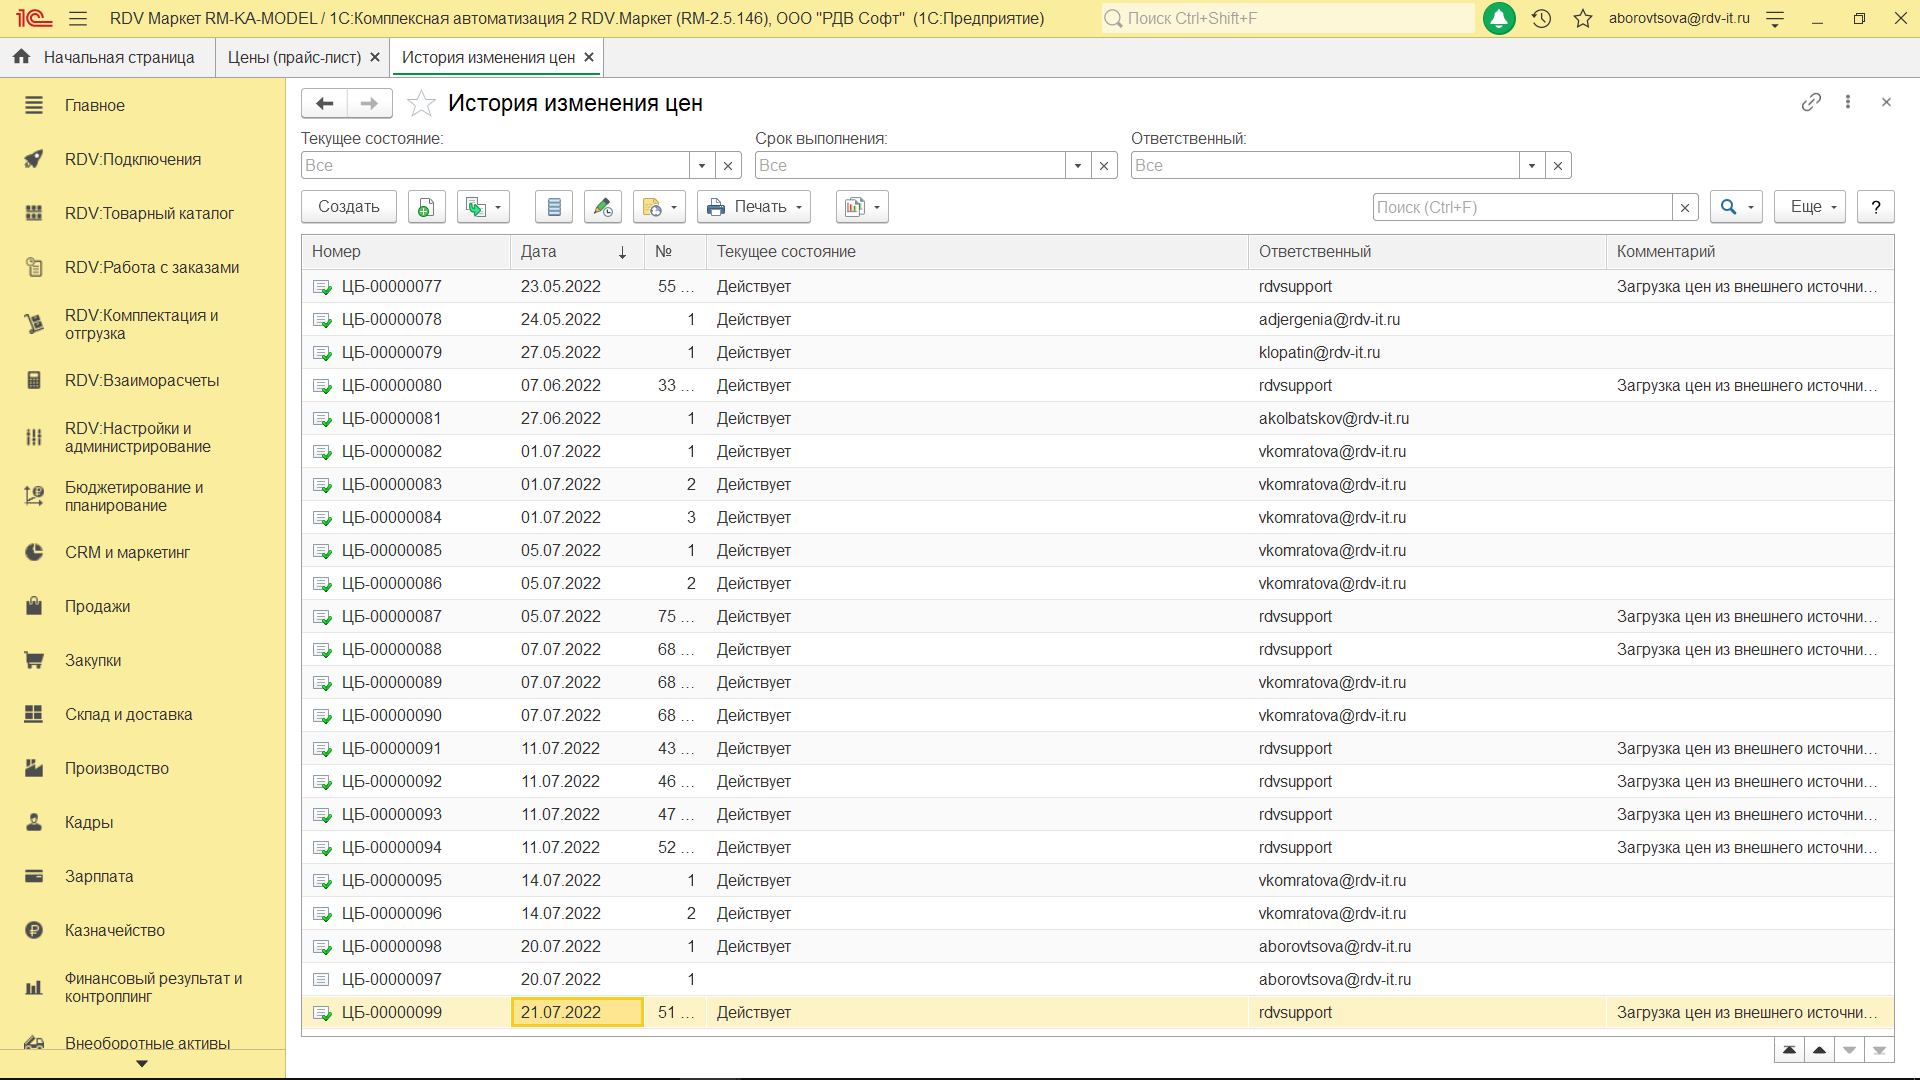
Task: Click the Поиск (Ctrl+F) search field
Action: pos(1522,207)
